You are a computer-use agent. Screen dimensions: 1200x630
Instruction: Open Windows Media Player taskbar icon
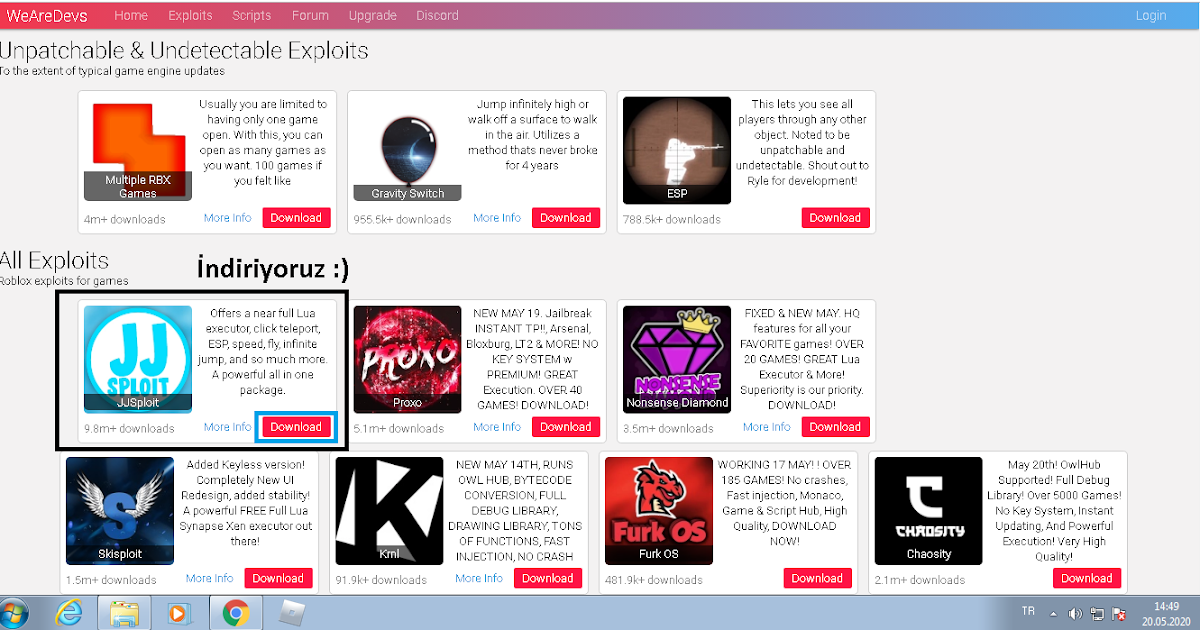tap(179, 612)
